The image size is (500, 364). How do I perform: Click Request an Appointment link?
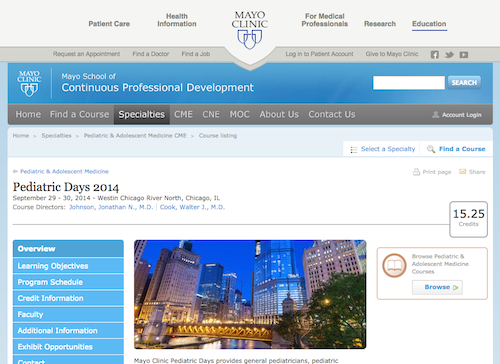coord(86,54)
